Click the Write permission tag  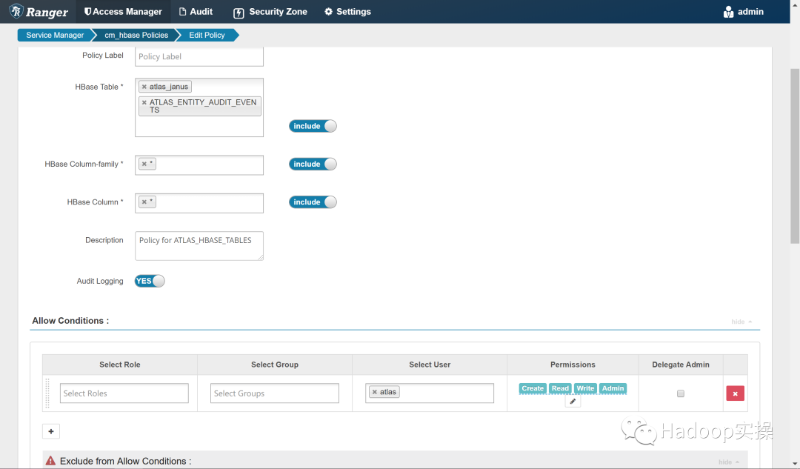pos(585,388)
